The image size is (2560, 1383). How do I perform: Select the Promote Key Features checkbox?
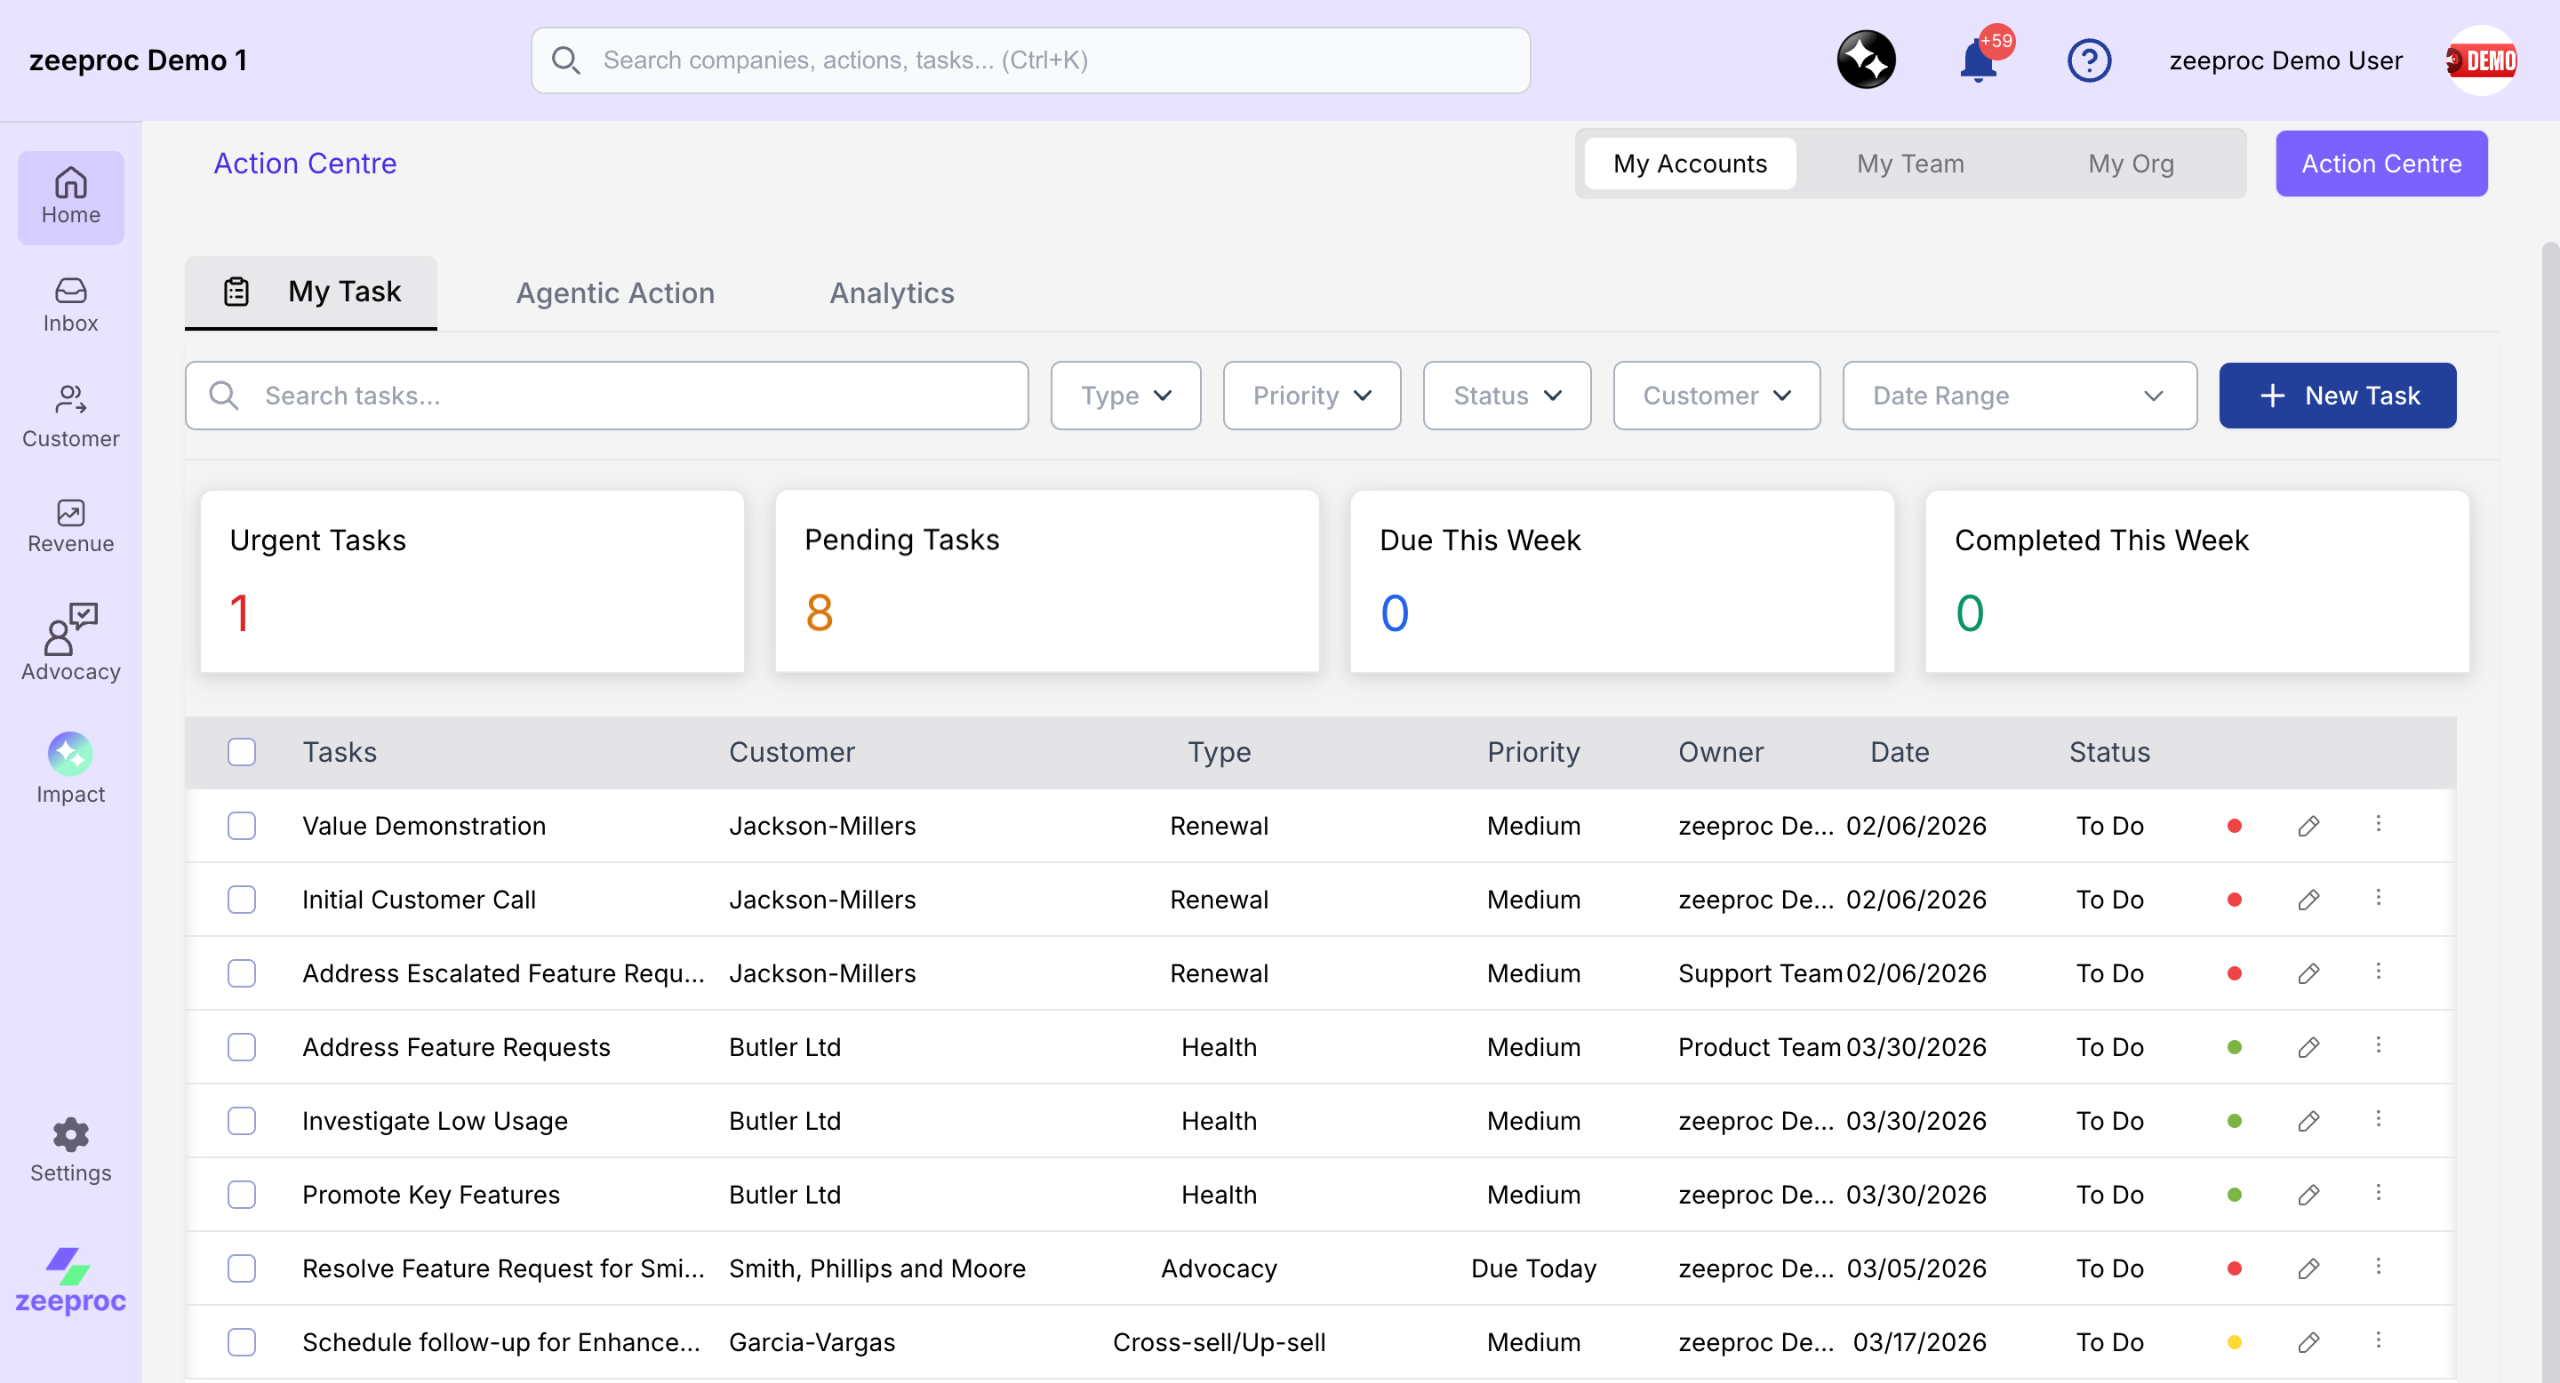click(x=241, y=1195)
